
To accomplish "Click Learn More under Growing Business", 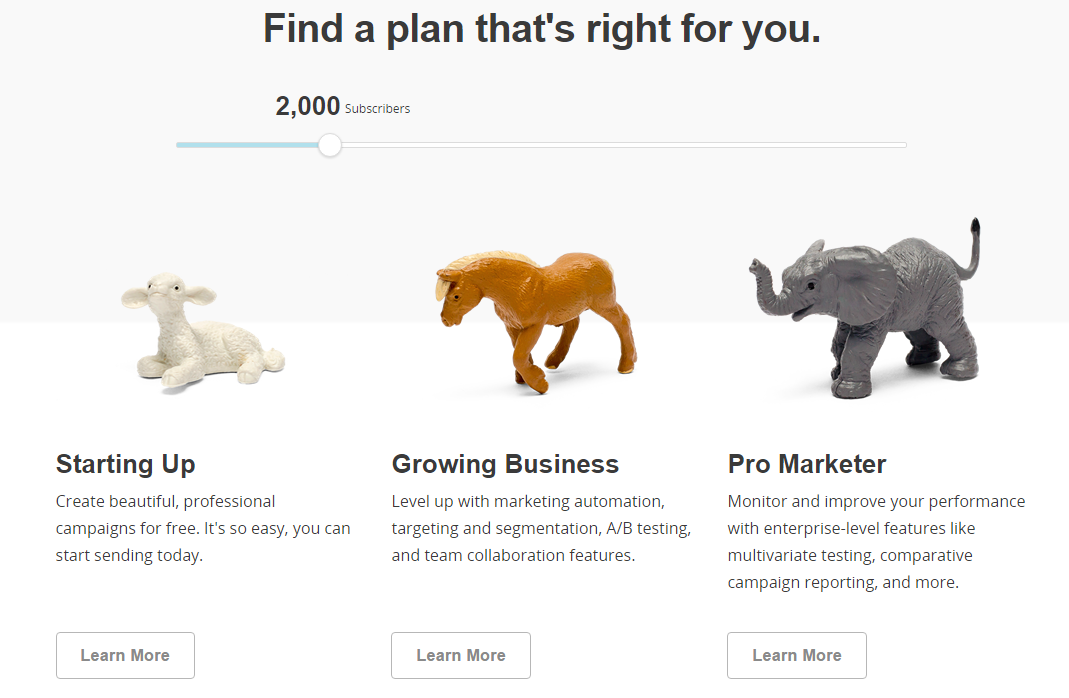I will [x=461, y=655].
